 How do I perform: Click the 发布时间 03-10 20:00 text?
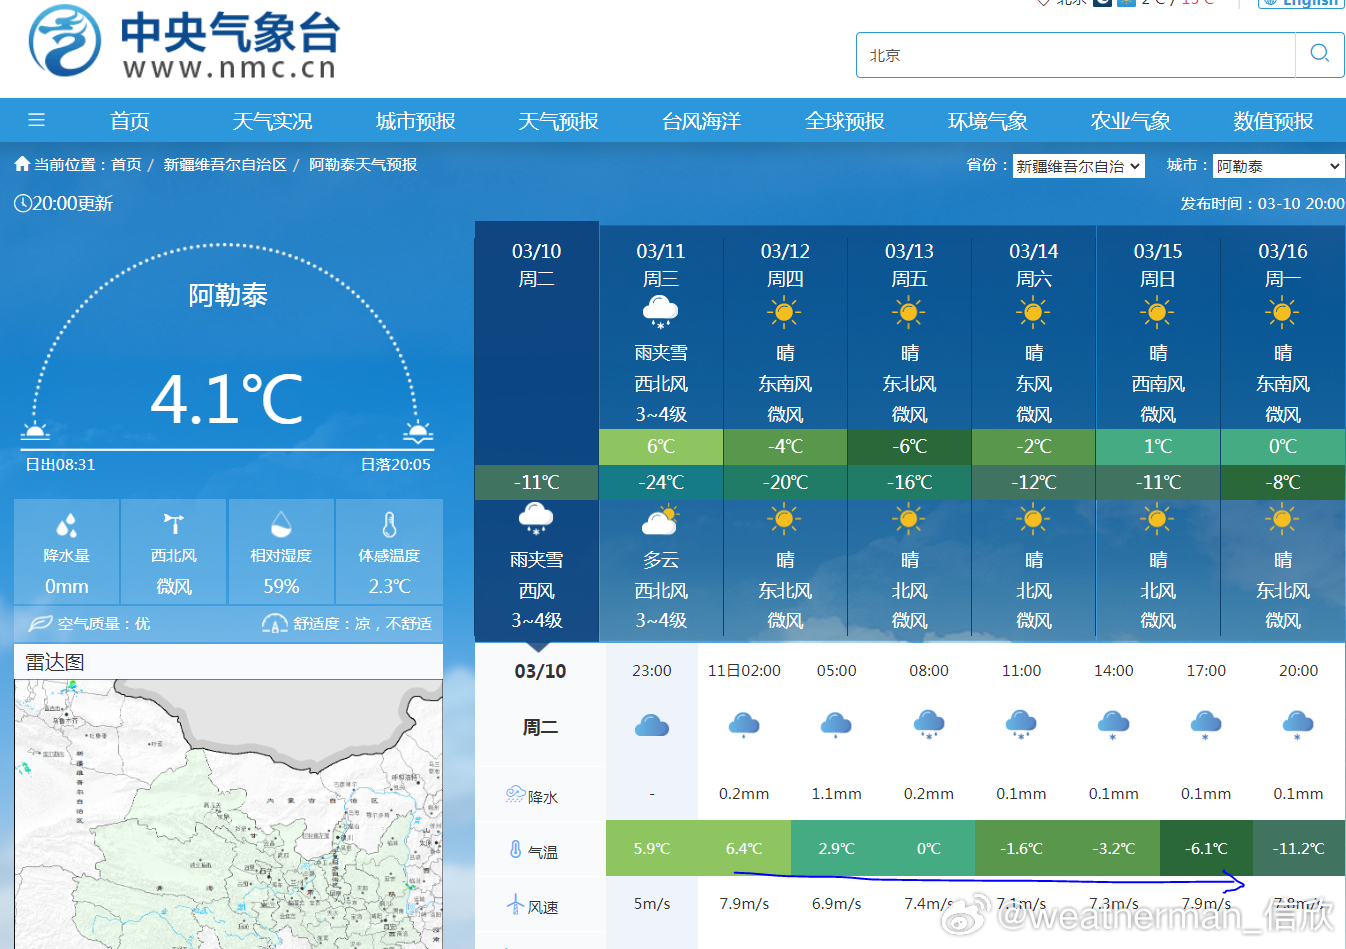(1262, 203)
